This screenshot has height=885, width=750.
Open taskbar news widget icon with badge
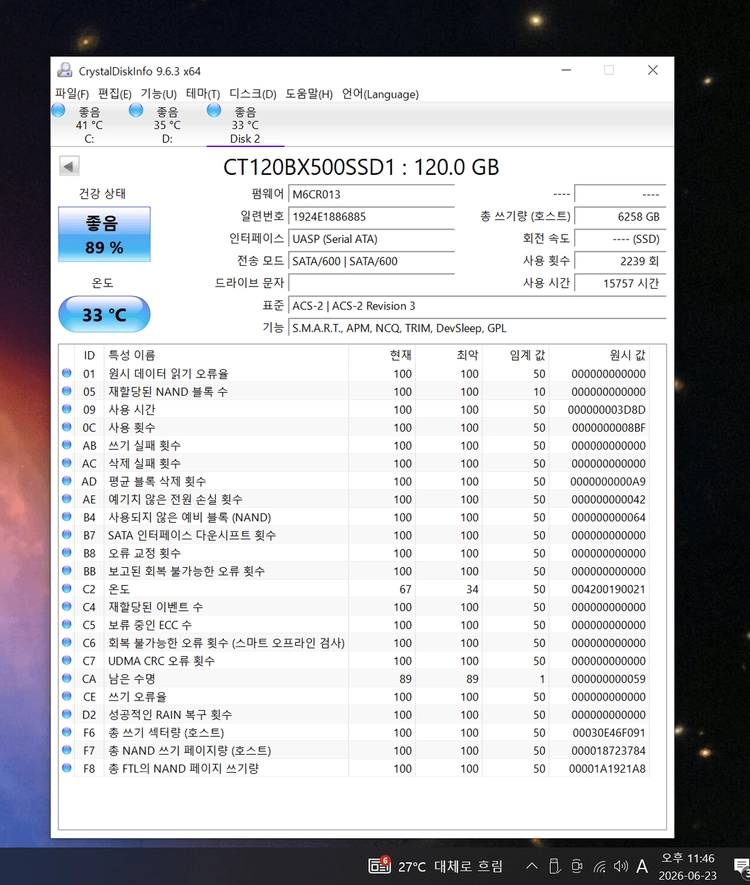(x=379, y=865)
